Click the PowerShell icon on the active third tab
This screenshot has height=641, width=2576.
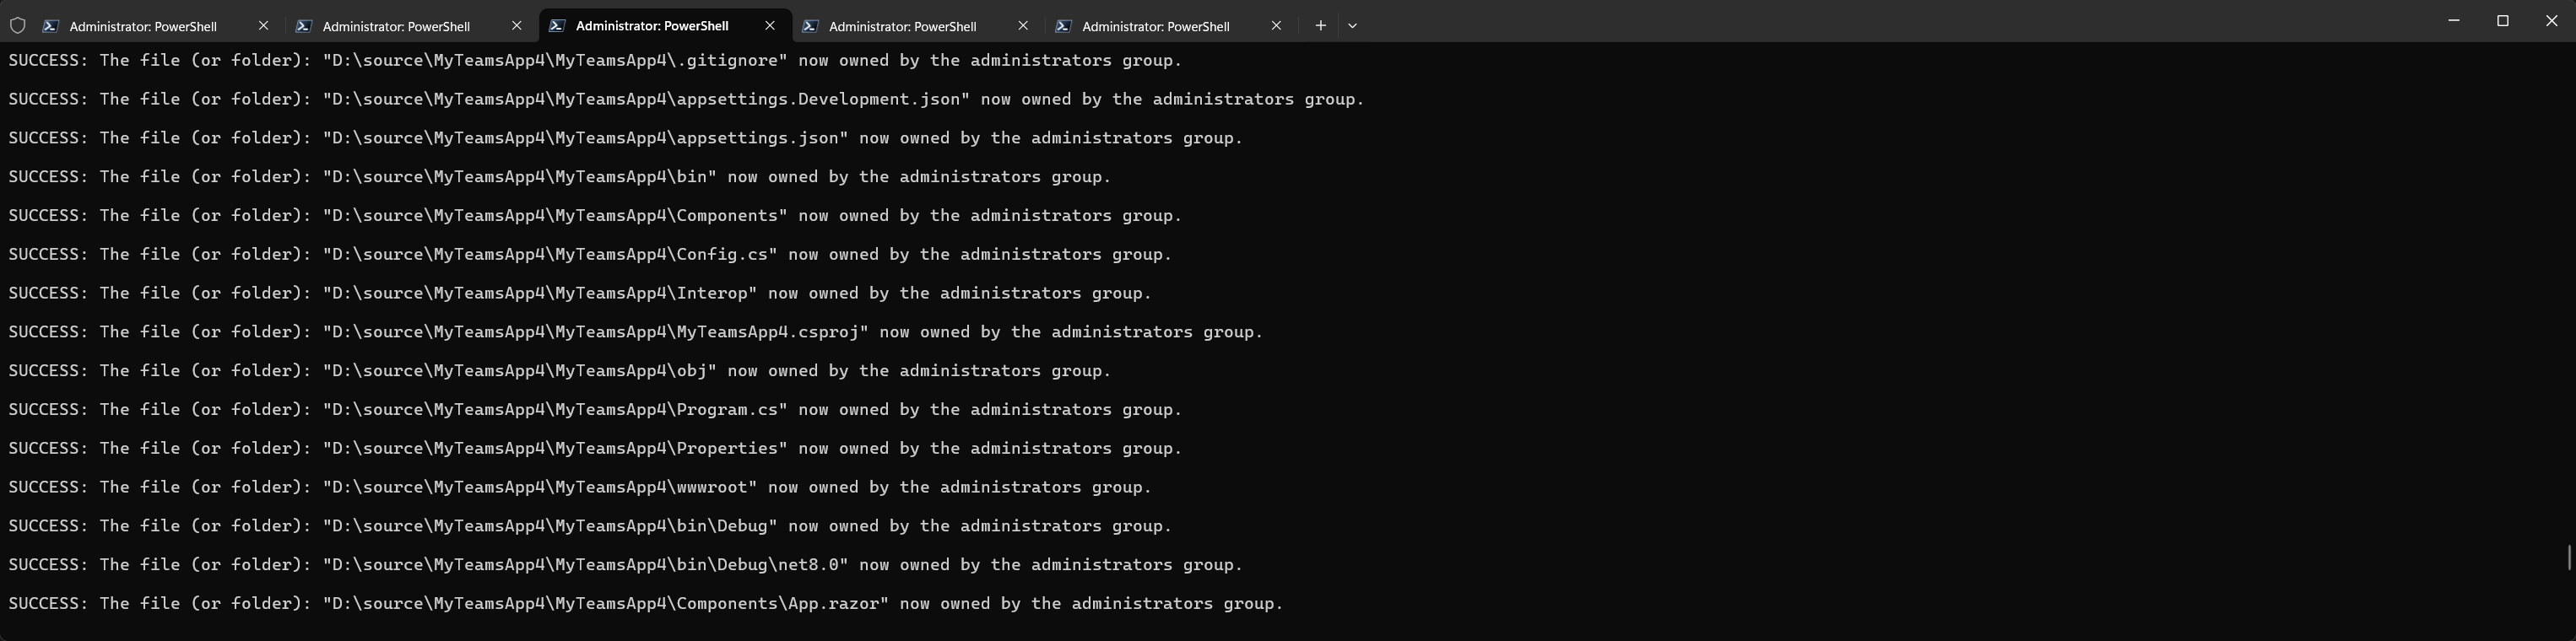557,26
